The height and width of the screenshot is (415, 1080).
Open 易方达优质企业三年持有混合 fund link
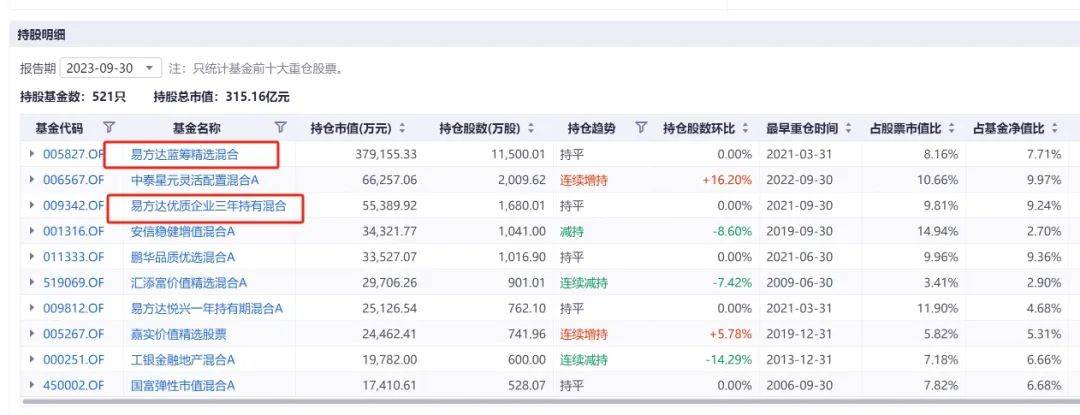click(208, 206)
